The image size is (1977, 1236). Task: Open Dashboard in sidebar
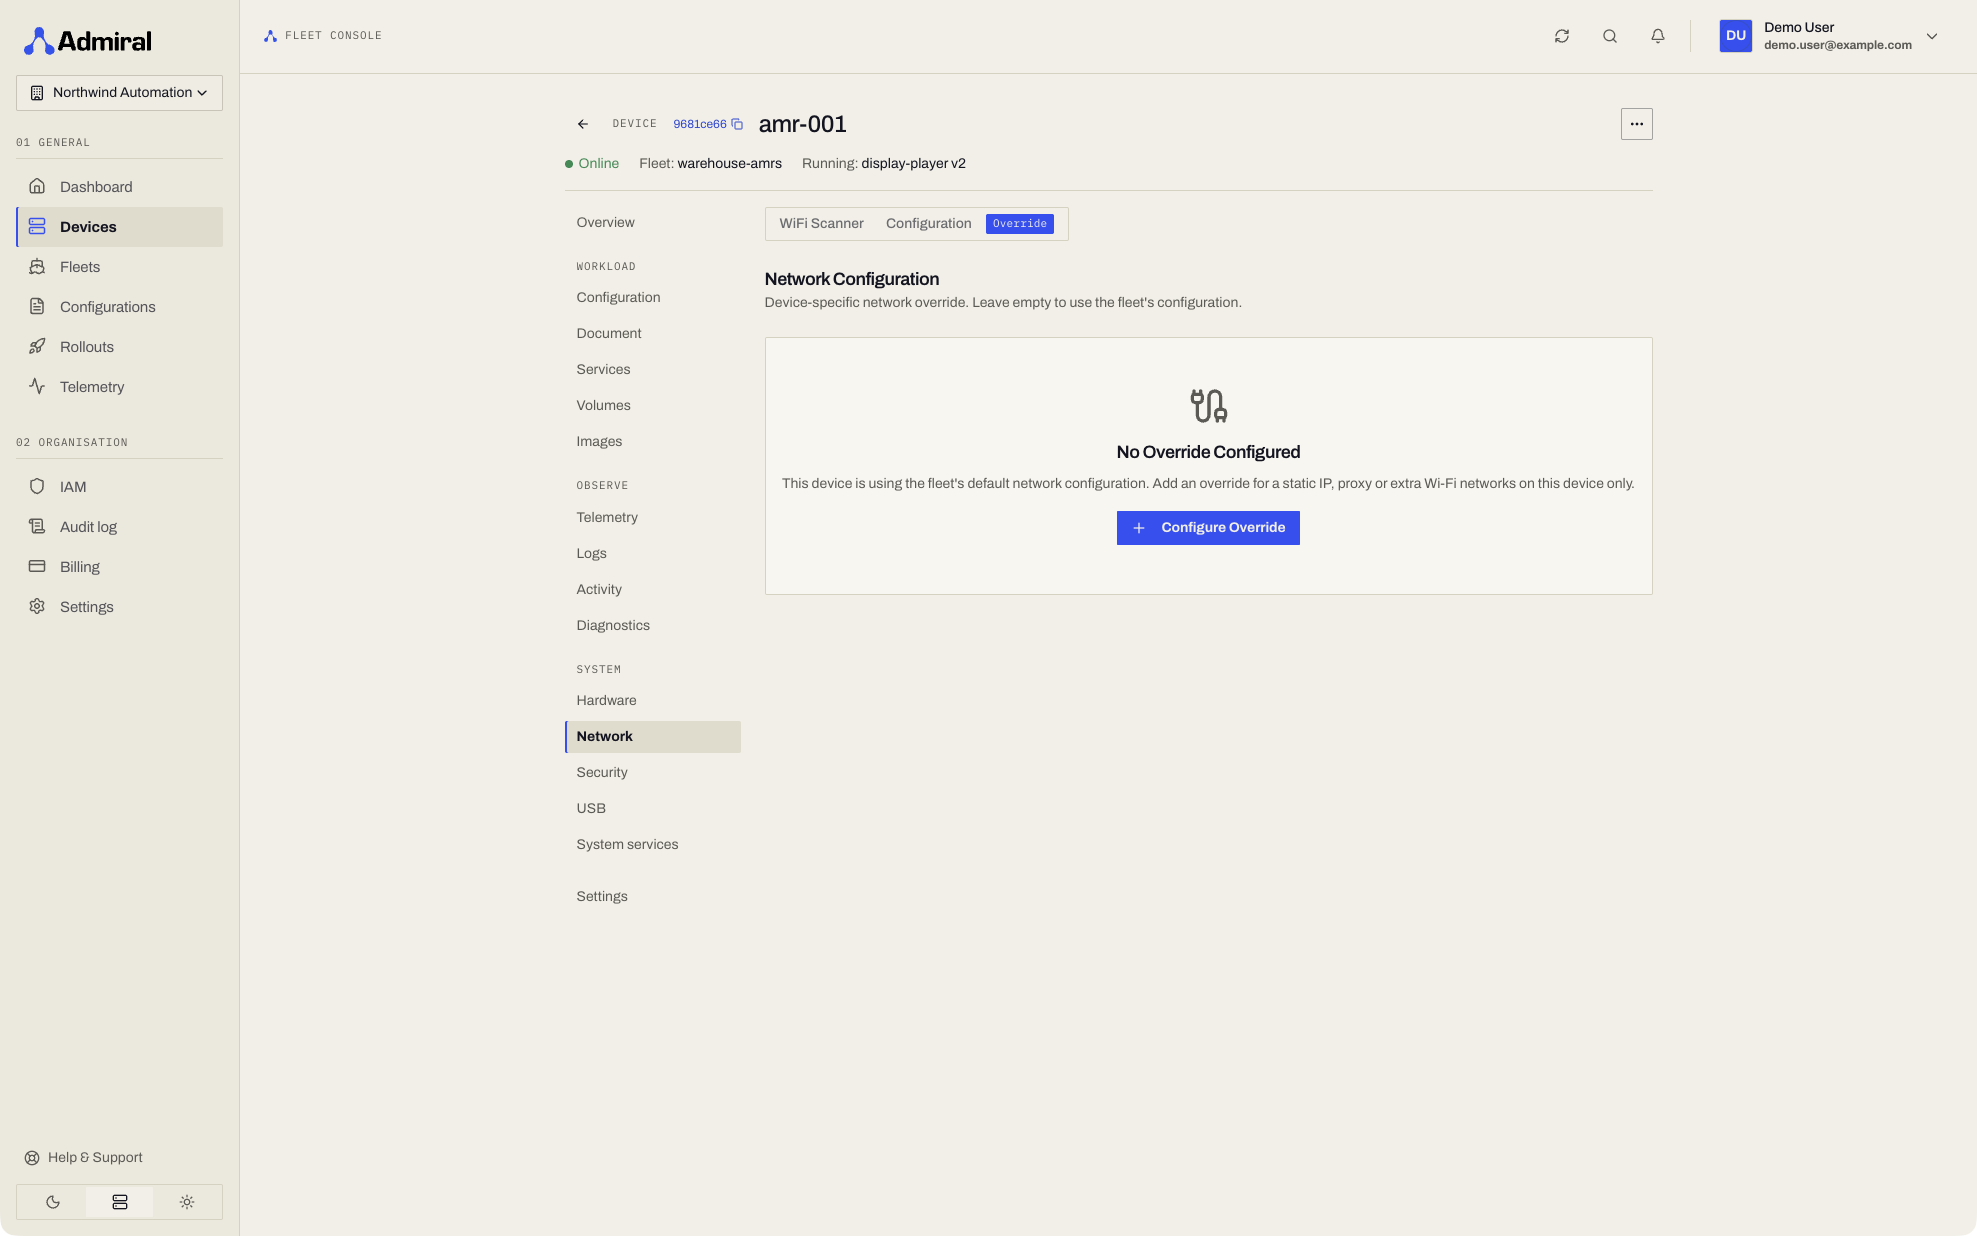(120, 187)
